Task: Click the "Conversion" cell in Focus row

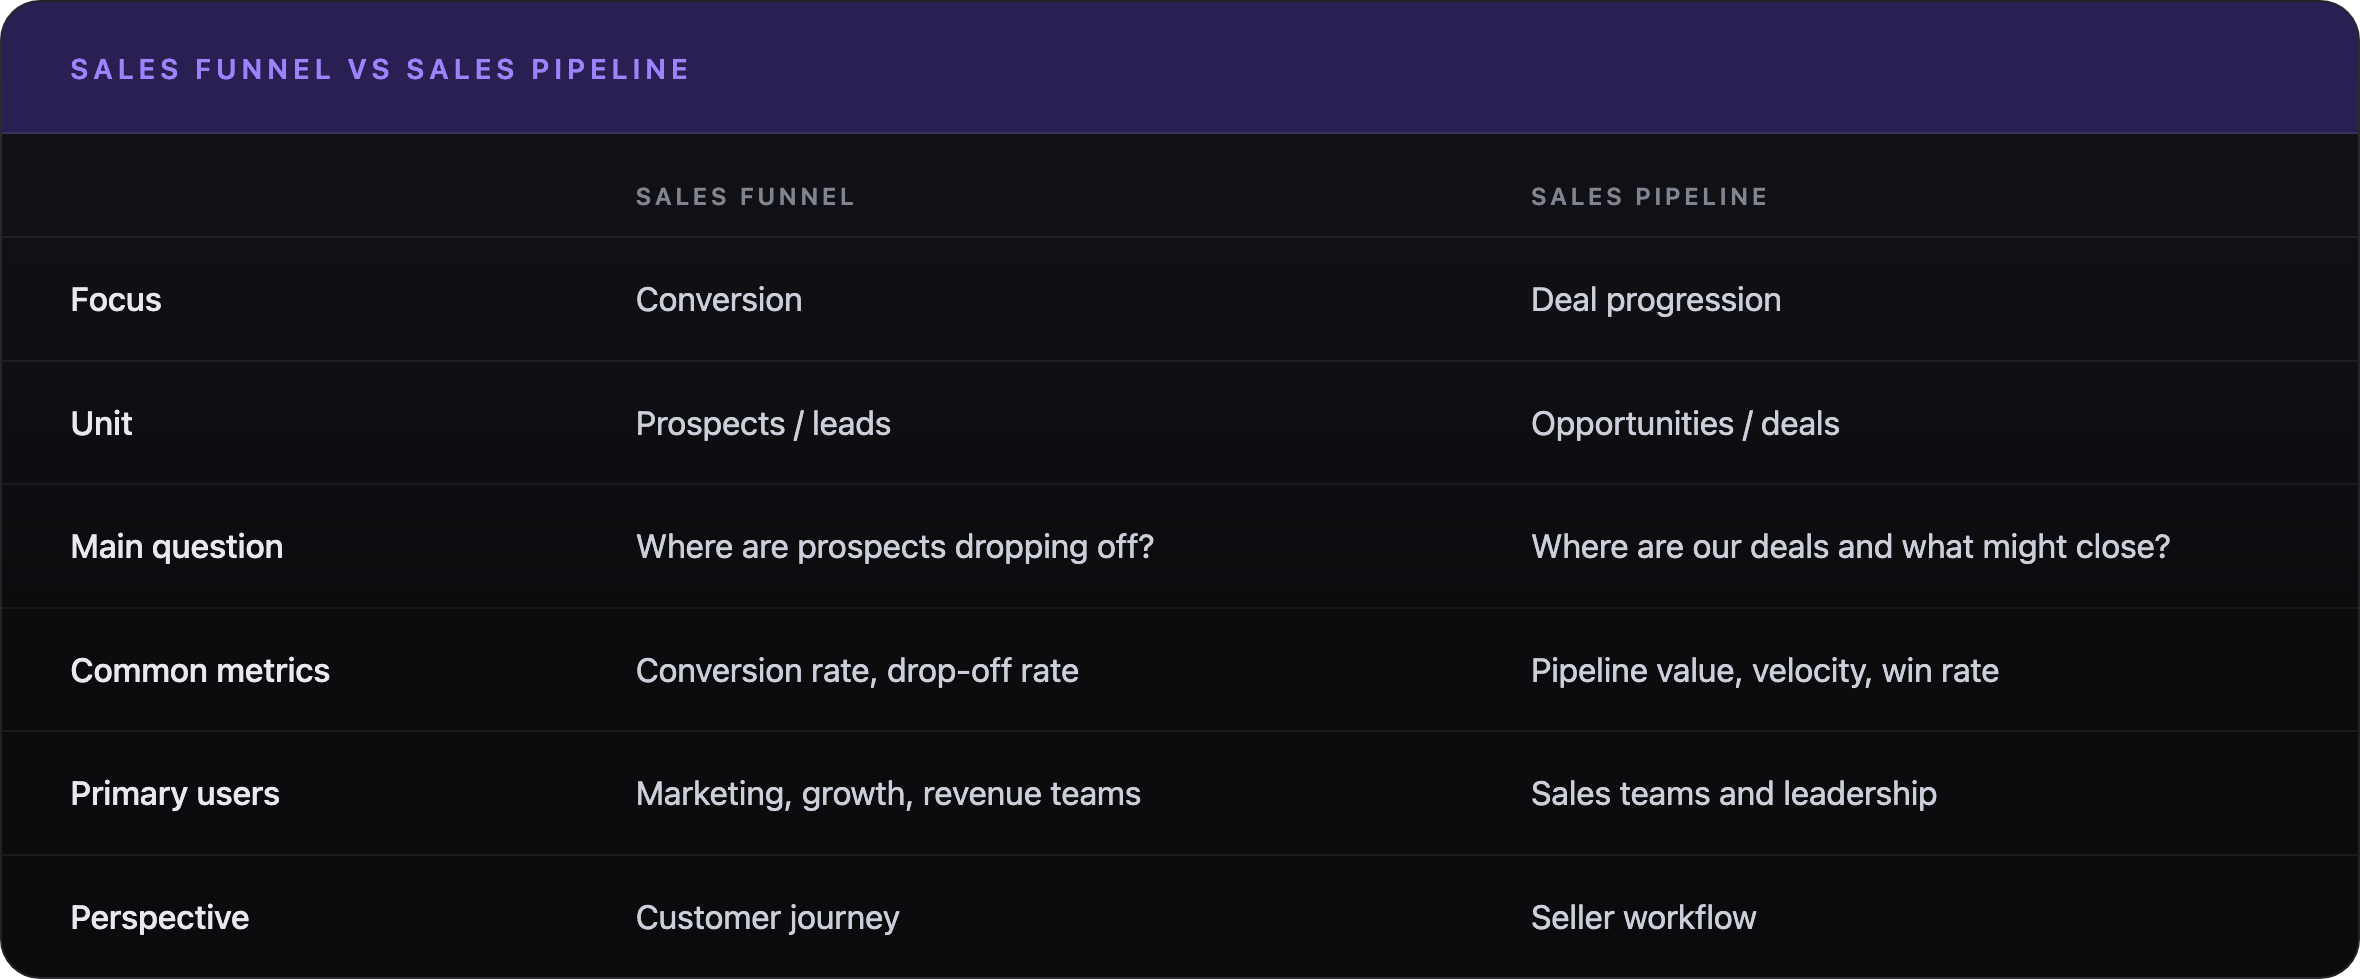Action: (x=719, y=299)
